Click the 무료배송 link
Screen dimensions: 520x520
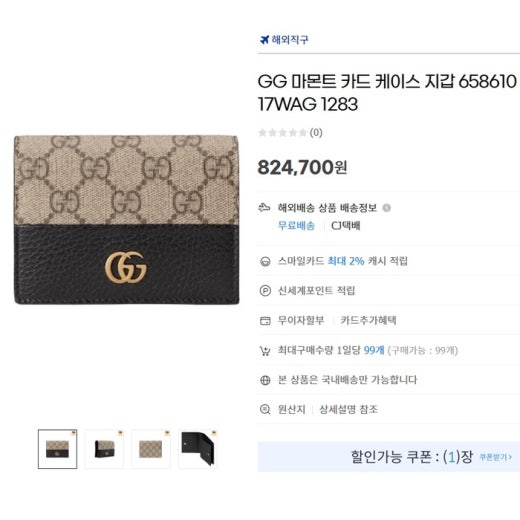click(x=296, y=226)
